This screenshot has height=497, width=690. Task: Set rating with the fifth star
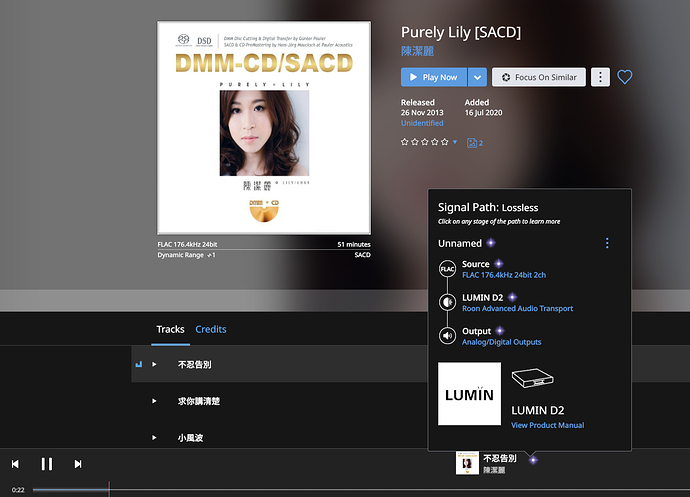pos(444,142)
